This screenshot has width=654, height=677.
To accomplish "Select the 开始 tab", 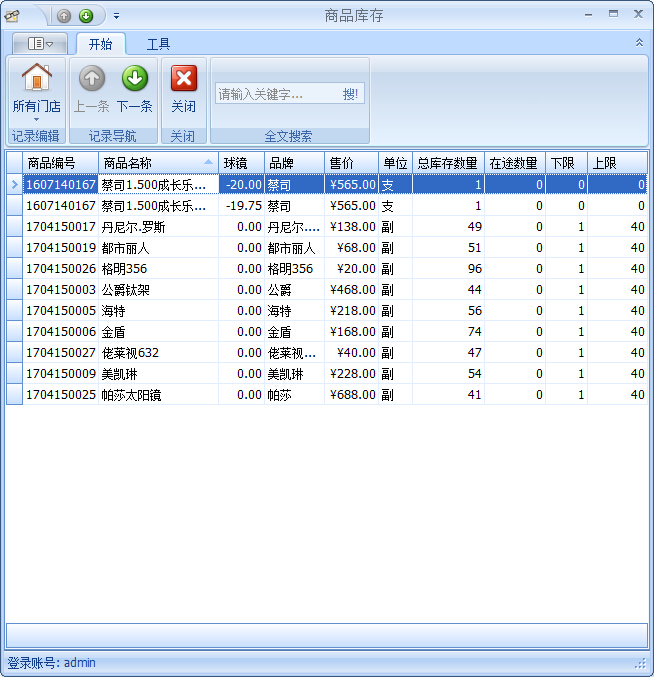I will tap(100, 44).
